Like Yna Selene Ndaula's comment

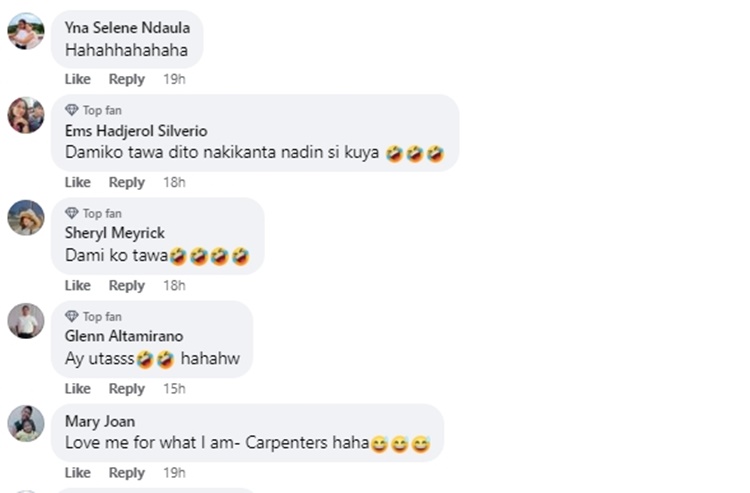point(77,79)
